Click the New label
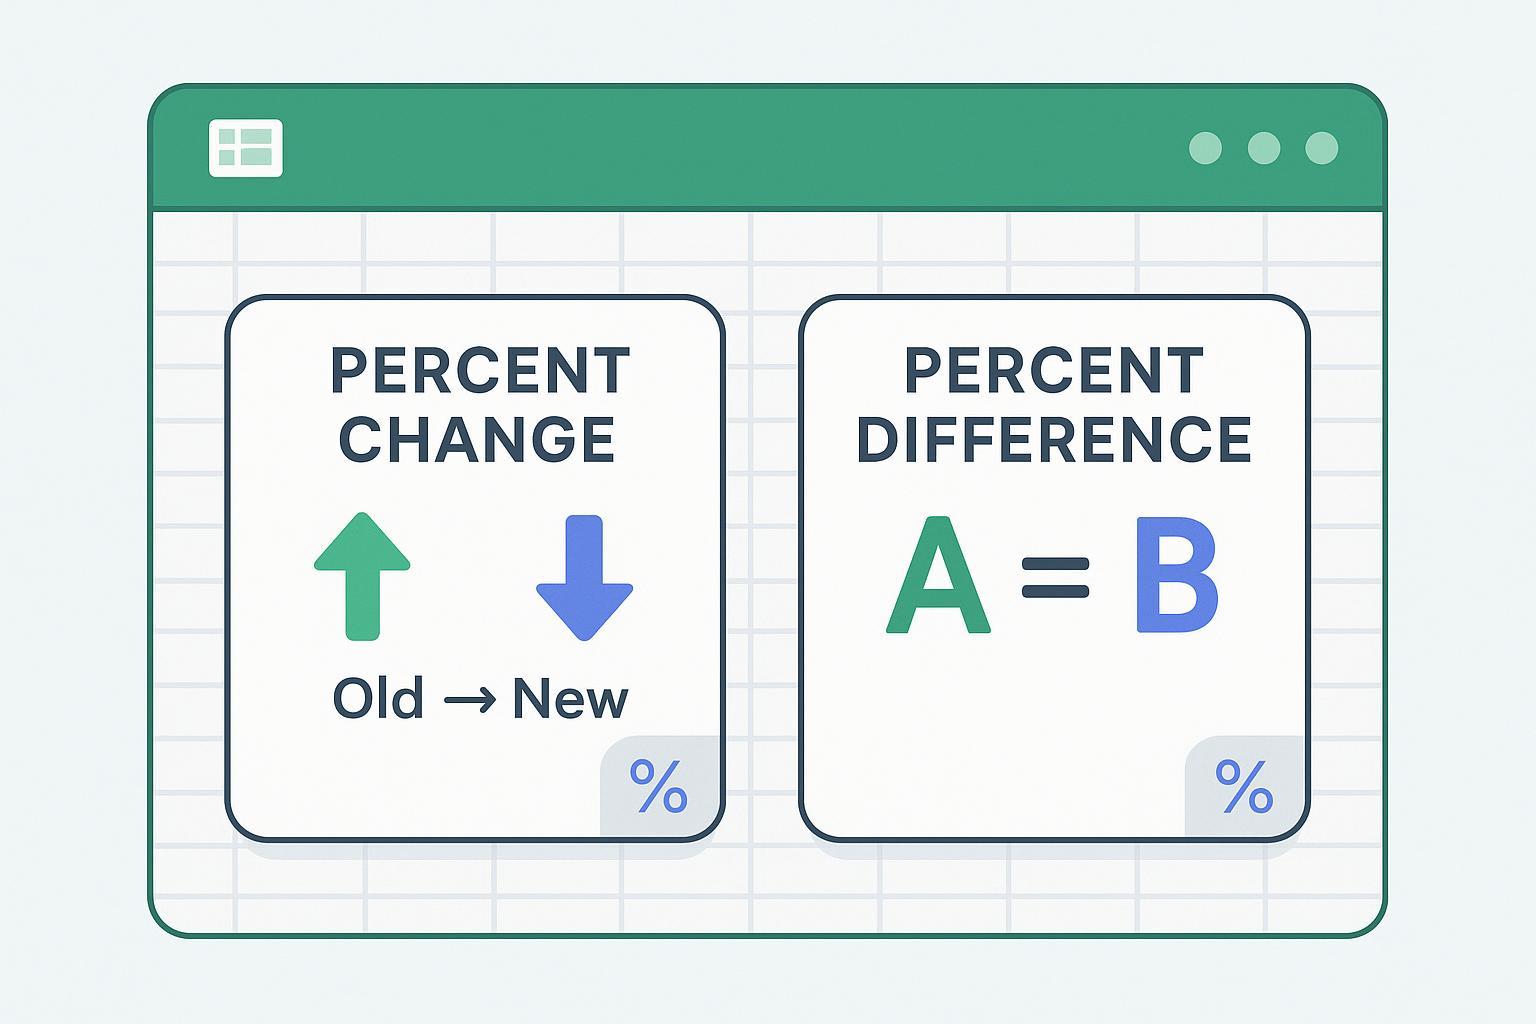Screen dimensions: 1536x1024 [x=570, y=699]
